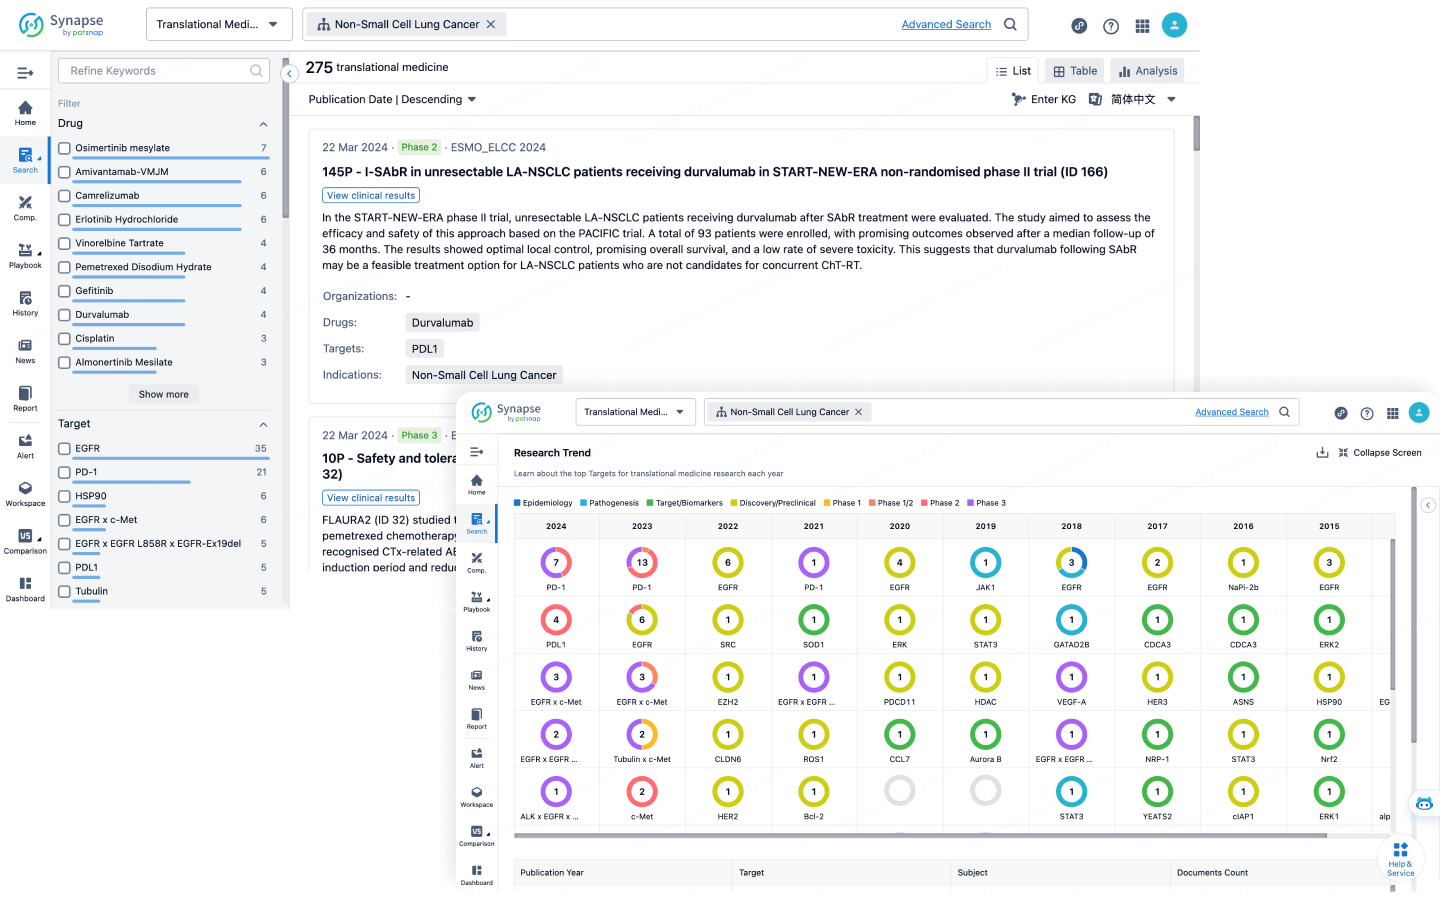This screenshot has height=900, width=1448.
Task: Click the apps grid icon in header
Action: tap(1142, 26)
